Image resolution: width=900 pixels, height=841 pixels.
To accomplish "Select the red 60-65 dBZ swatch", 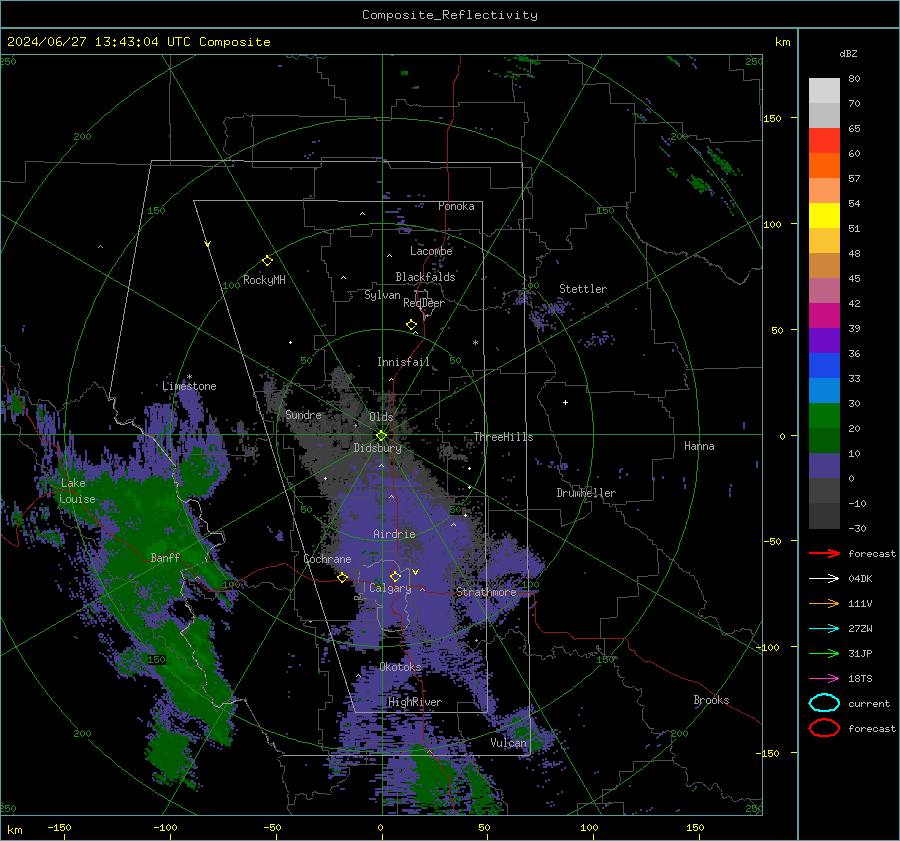I will [x=824, y=141].
